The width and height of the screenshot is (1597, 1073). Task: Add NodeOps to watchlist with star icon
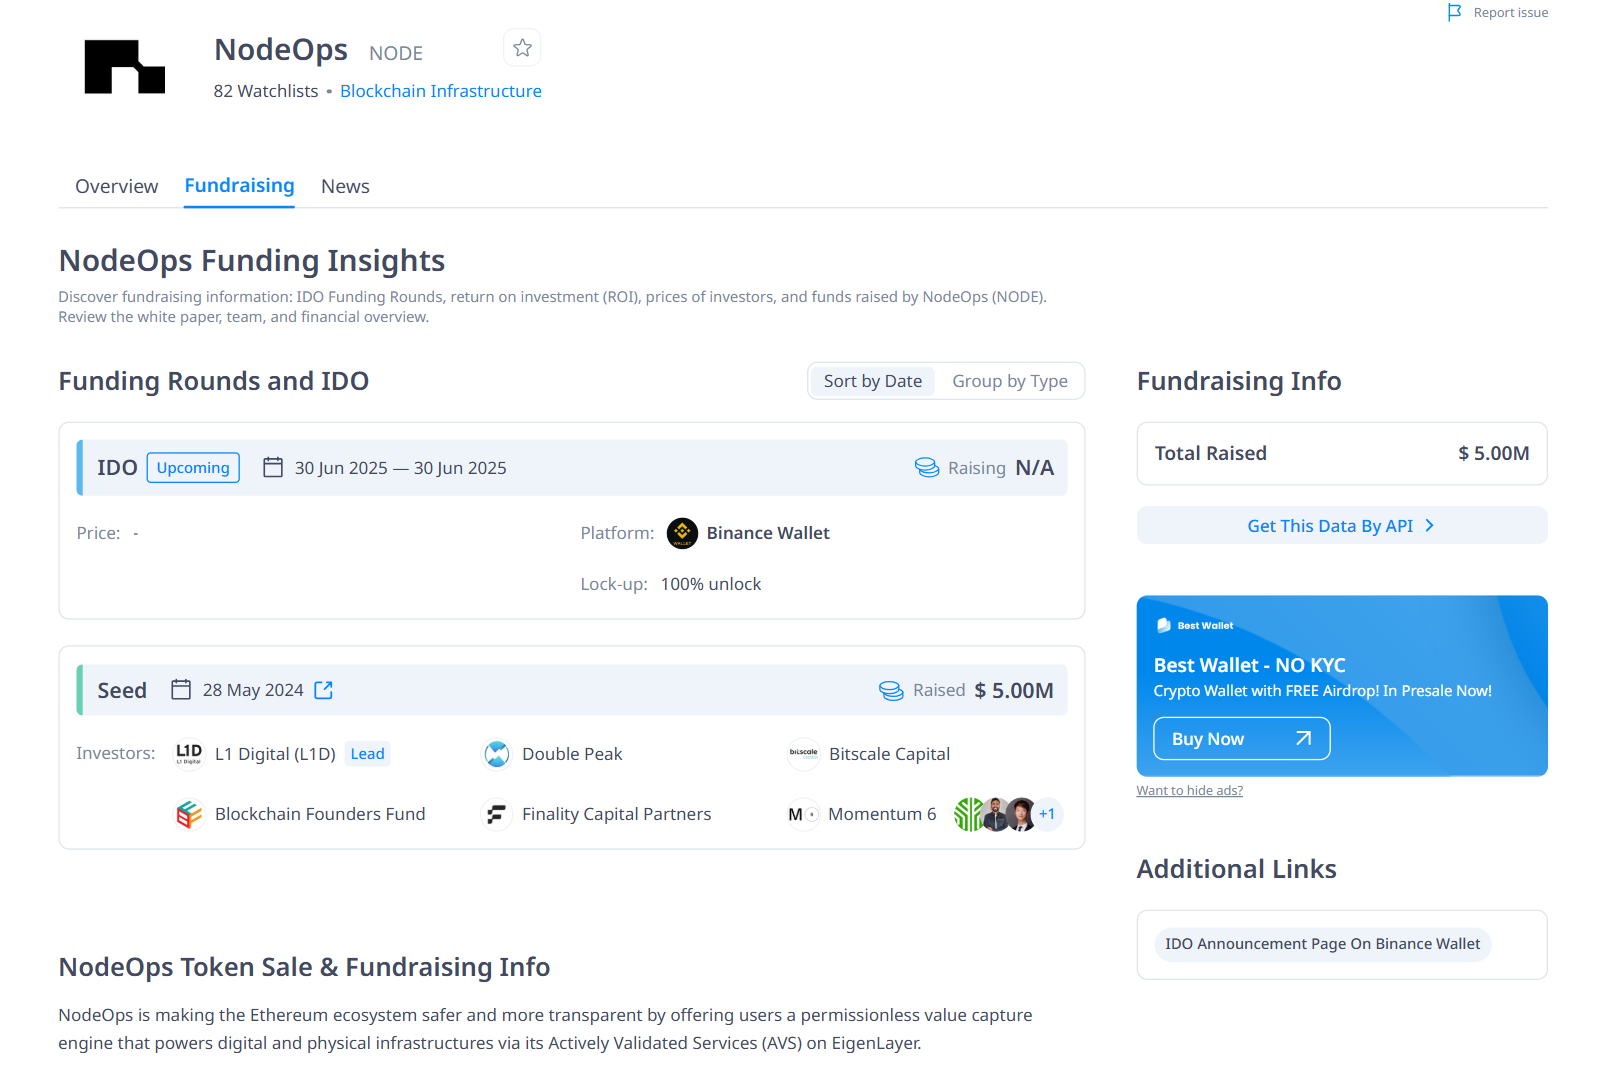click(x=522, y=48)
